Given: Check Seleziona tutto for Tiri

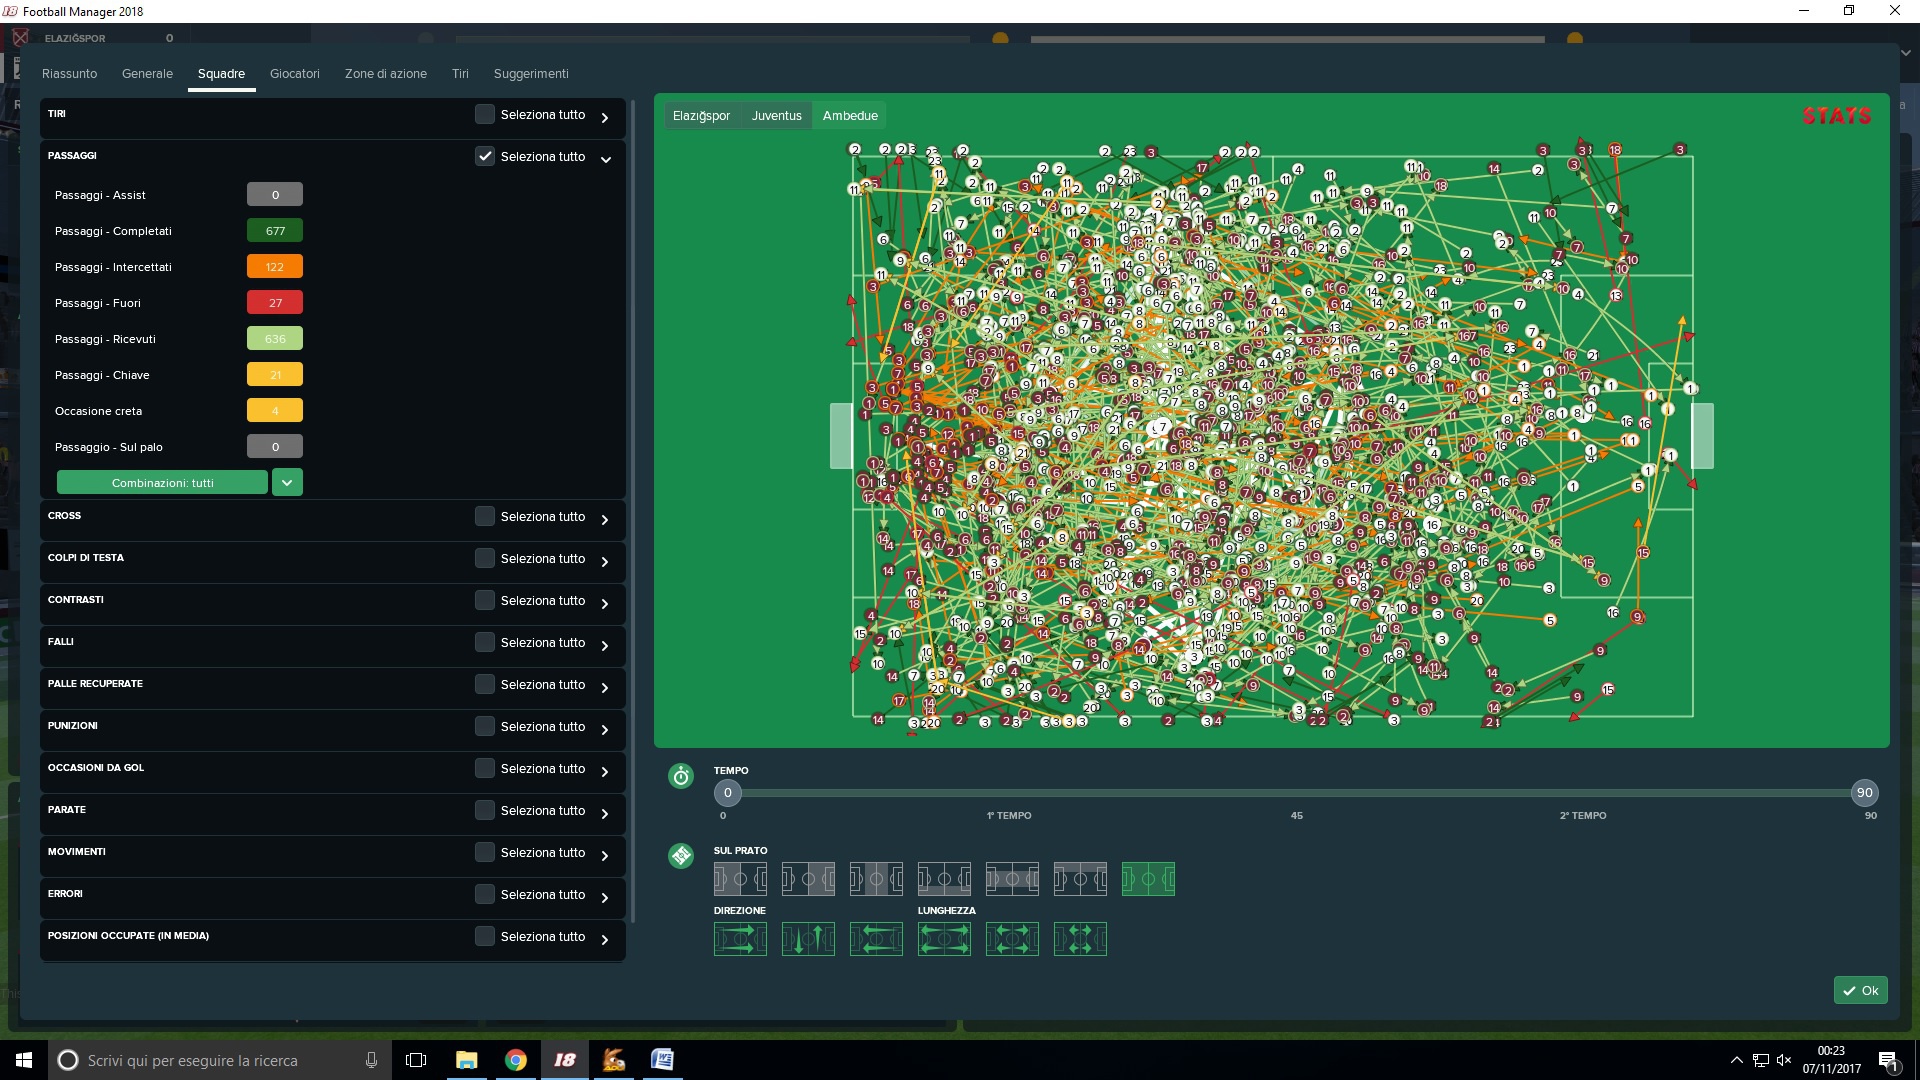Looking at the screenshot, I should [x=485, y=115].
